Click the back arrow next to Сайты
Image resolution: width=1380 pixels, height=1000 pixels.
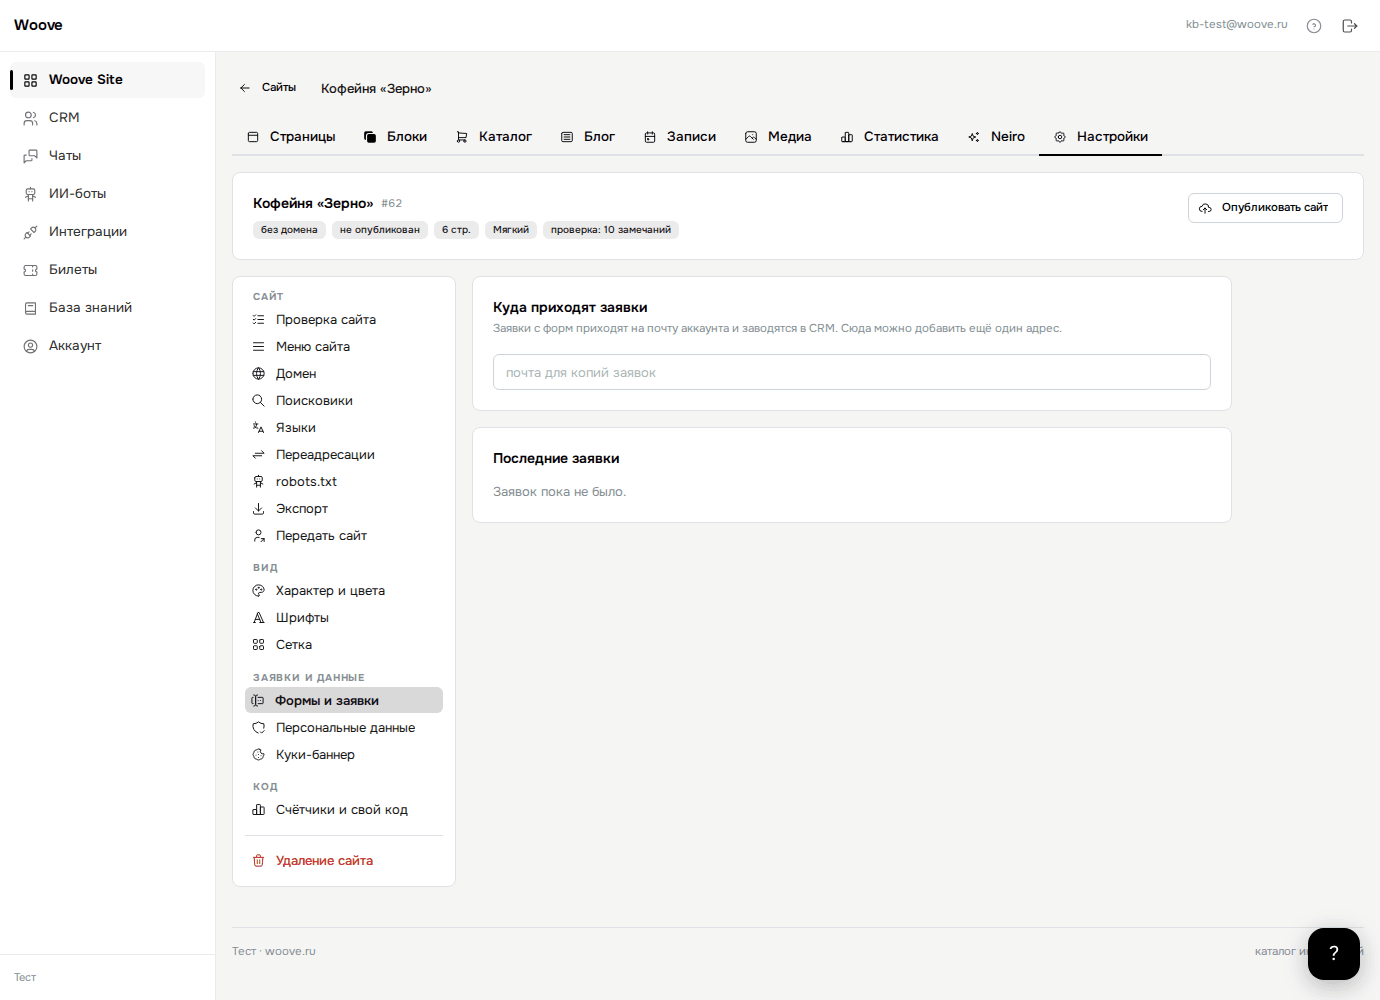pos(245,88)
